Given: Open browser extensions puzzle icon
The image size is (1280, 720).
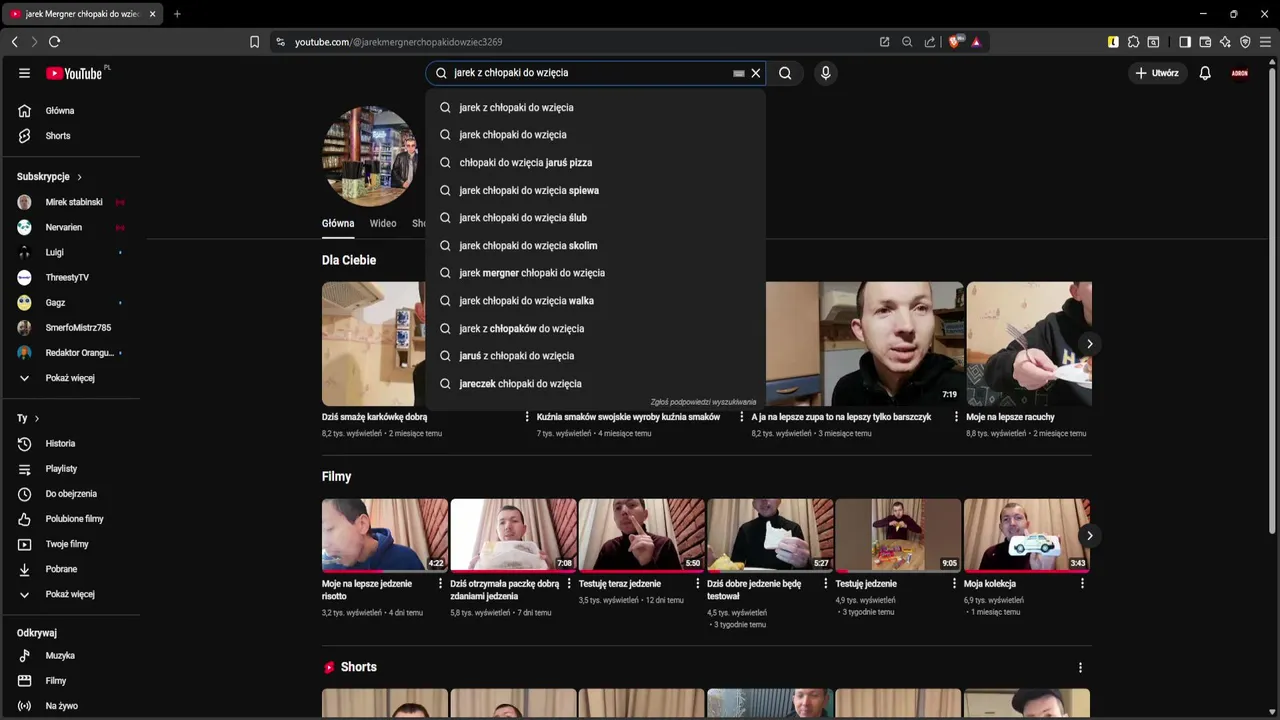Looking at the screenshot, I should pyautogui.click(x=1133, y=42).
